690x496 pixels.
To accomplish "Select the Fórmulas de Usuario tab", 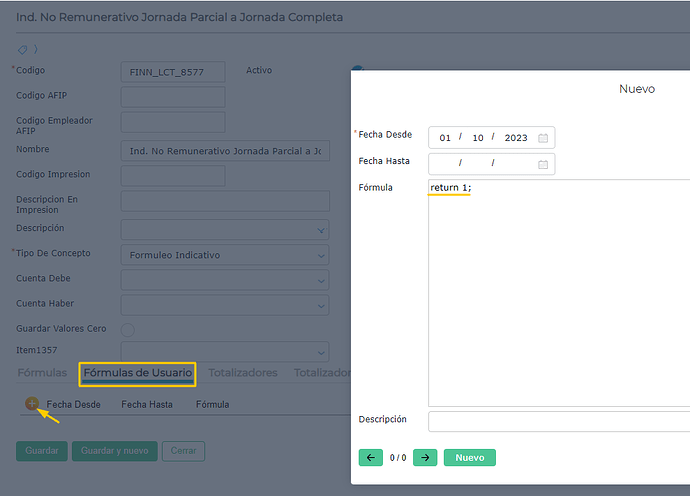I will click(138, 373).
